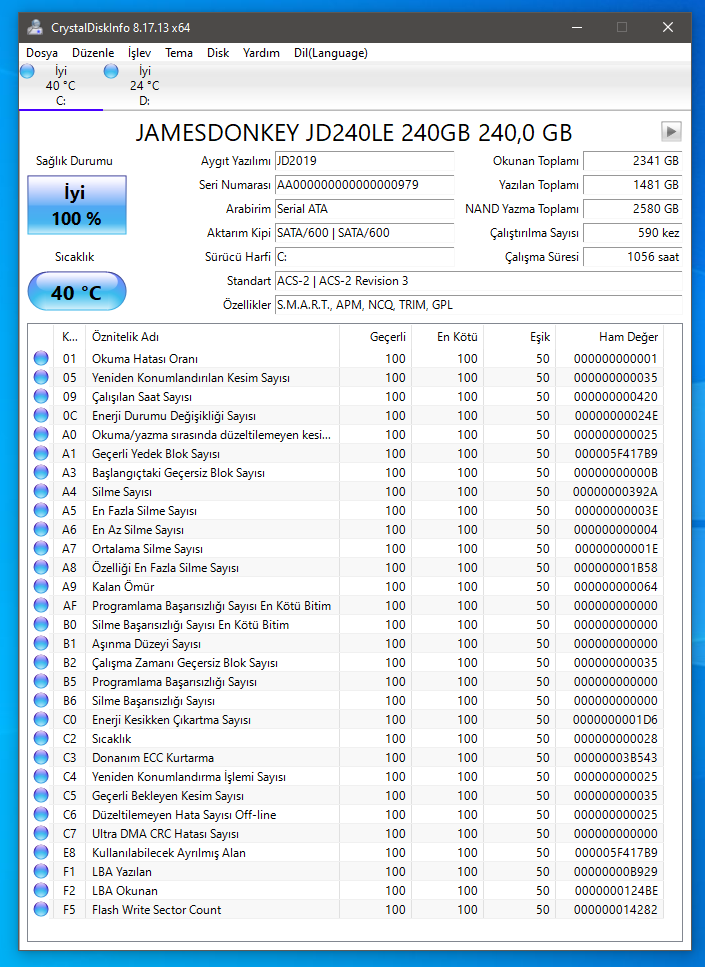Viewport: 705px width, 967px height.
Task: Select the Başlangıçtaki Geçersiz Blok Sayısı row
Action: pyautogui.click(x=346, y=472)
